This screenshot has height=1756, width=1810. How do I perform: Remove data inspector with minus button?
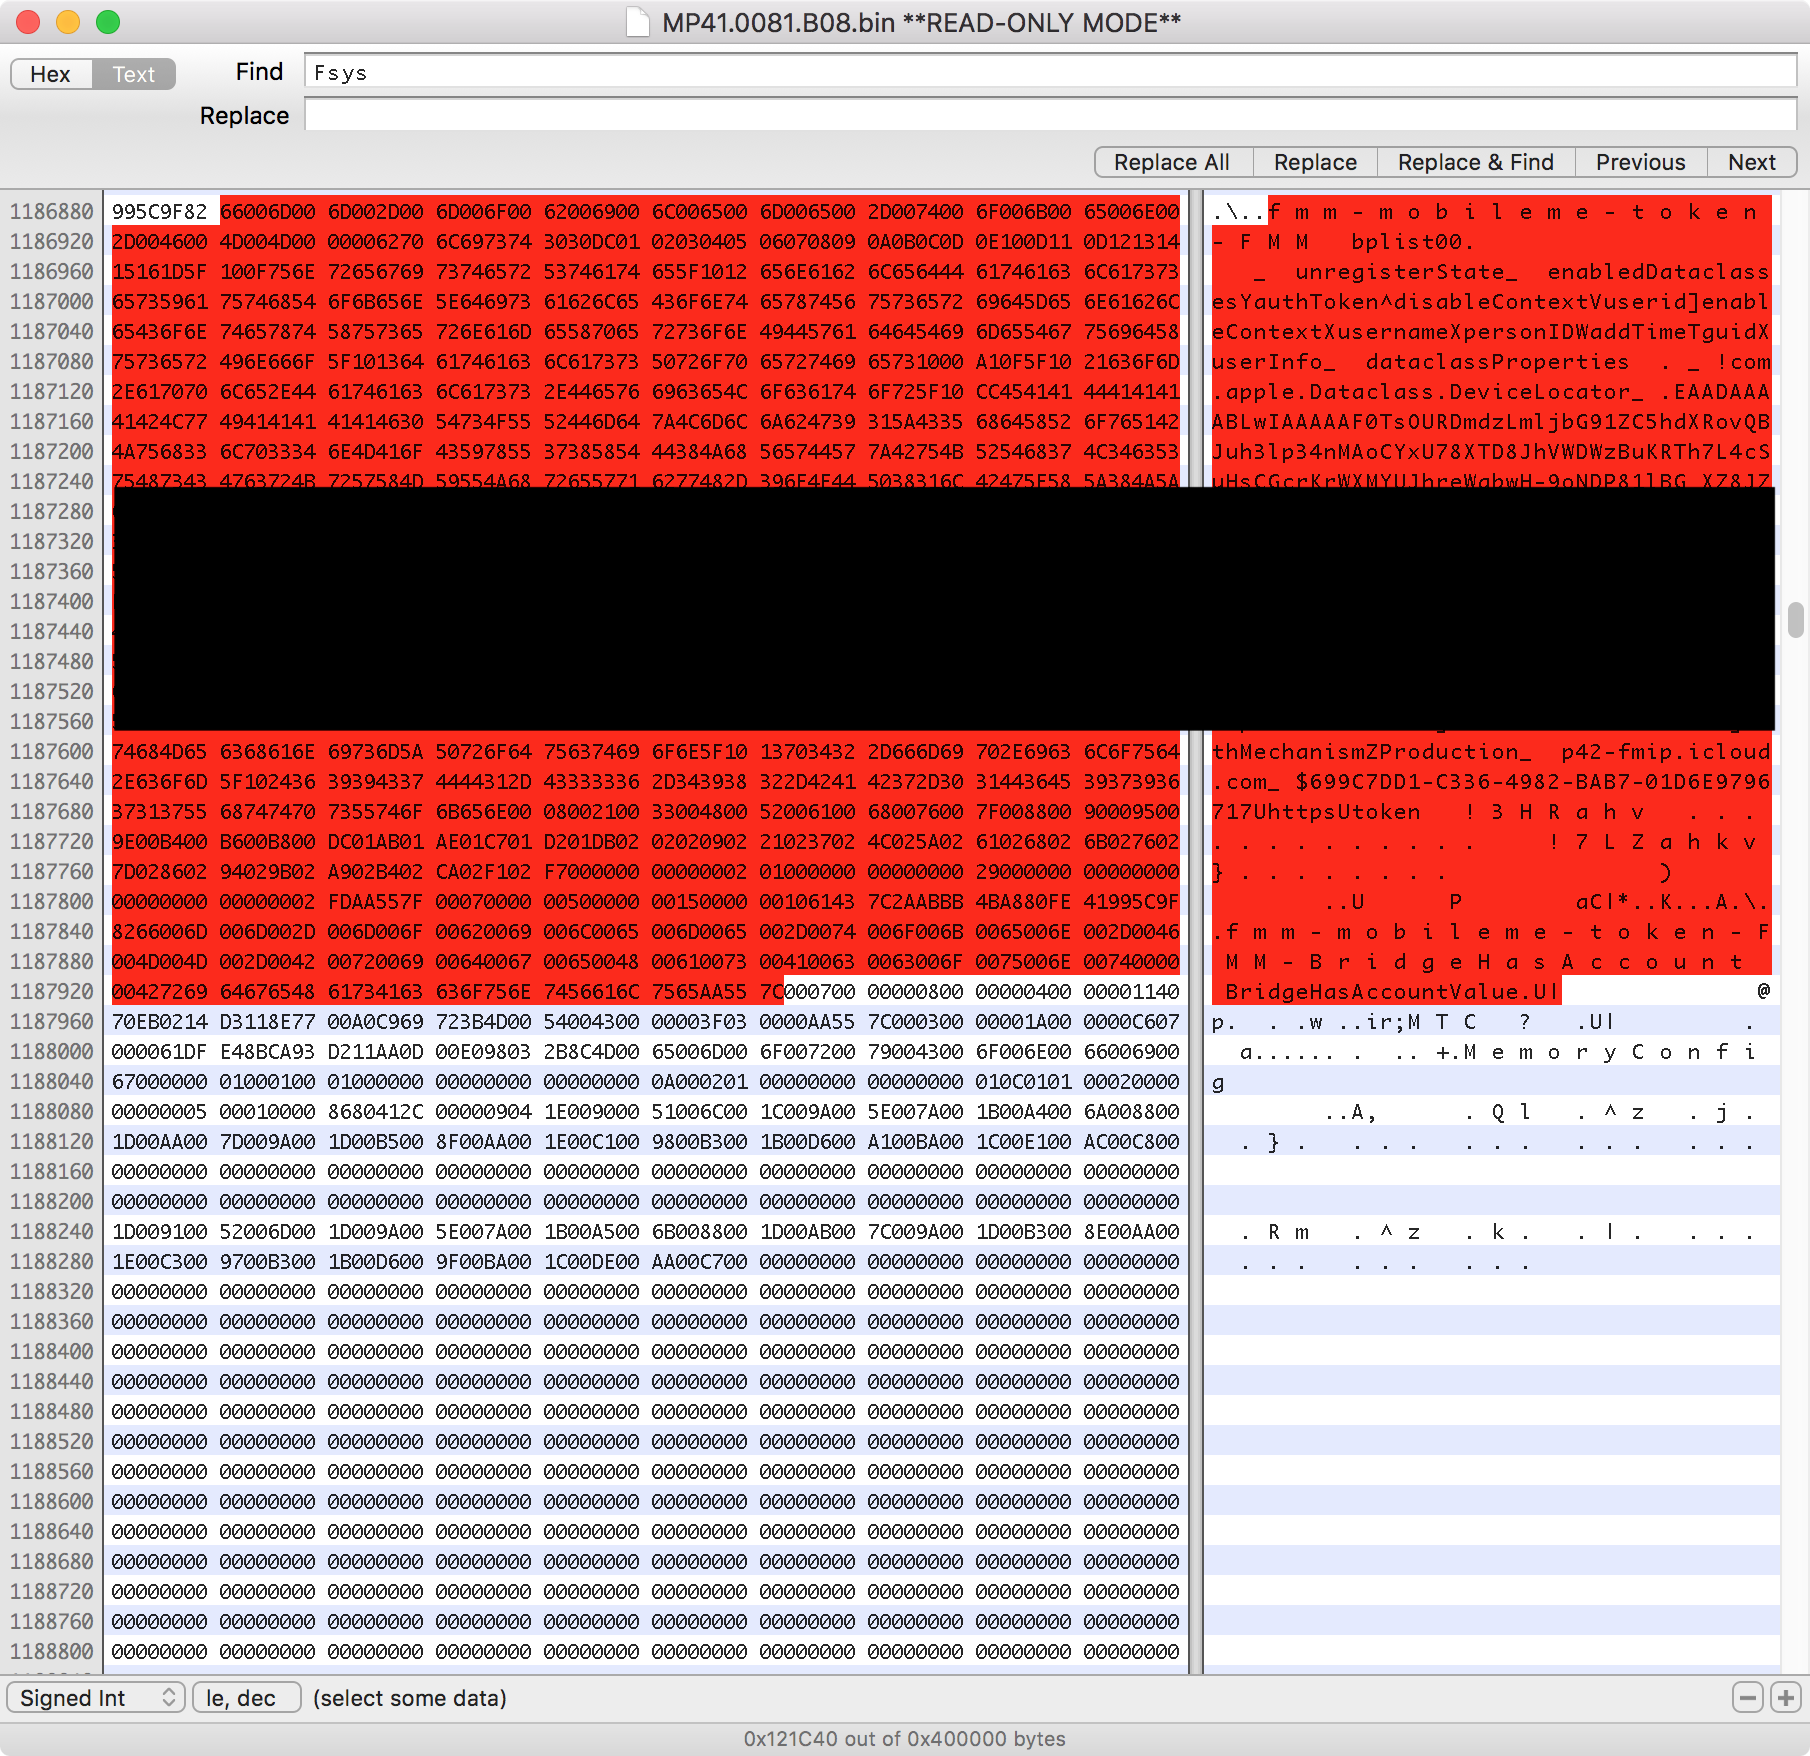tap(1748, 1697)
